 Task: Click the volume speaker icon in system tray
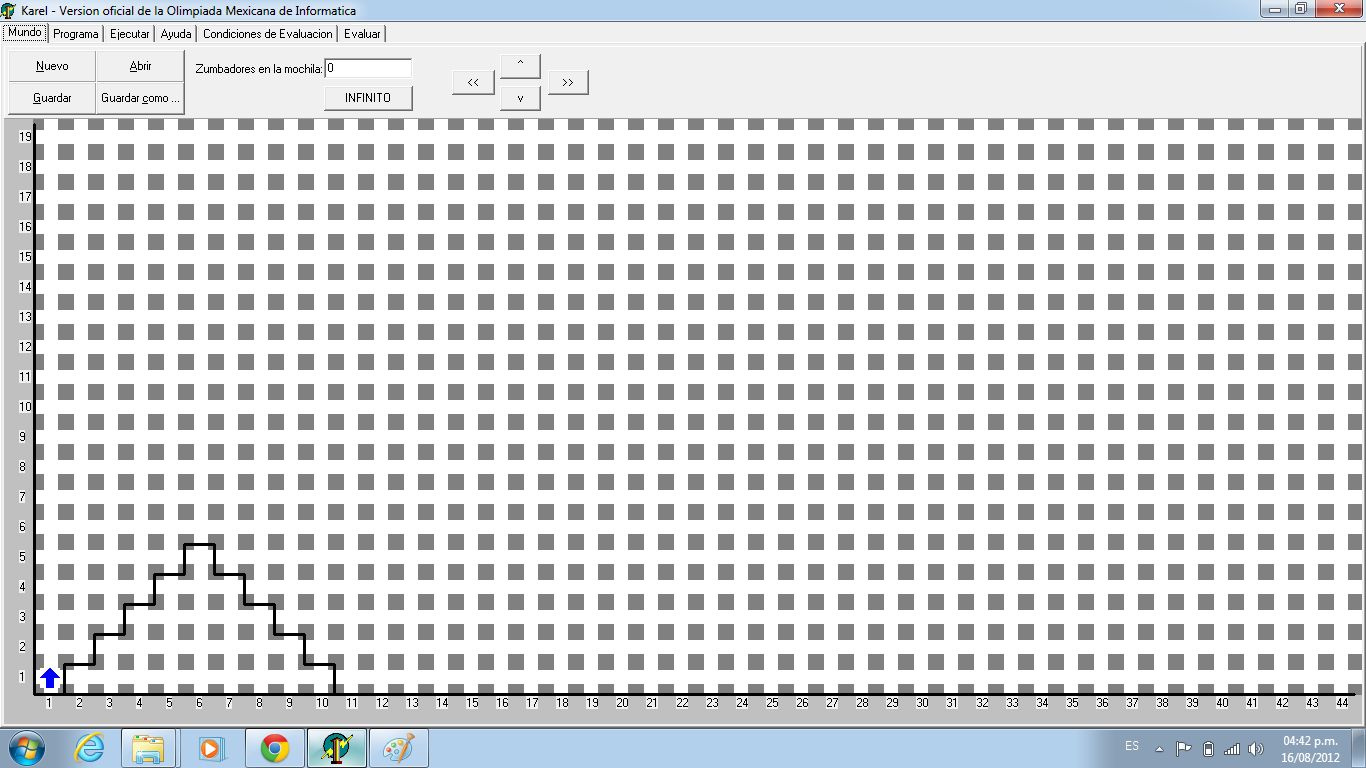pyautogui.click(x=1256, y=748)
